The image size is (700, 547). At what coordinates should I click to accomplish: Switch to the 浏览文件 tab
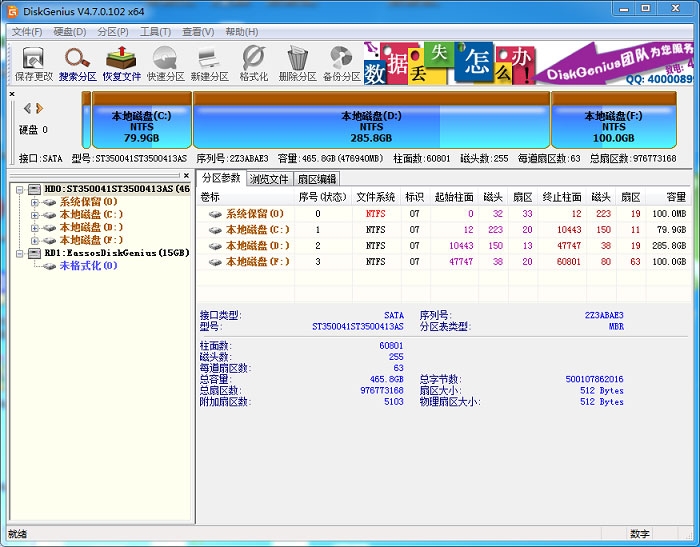pyautogui.click(x=269, y=179)
